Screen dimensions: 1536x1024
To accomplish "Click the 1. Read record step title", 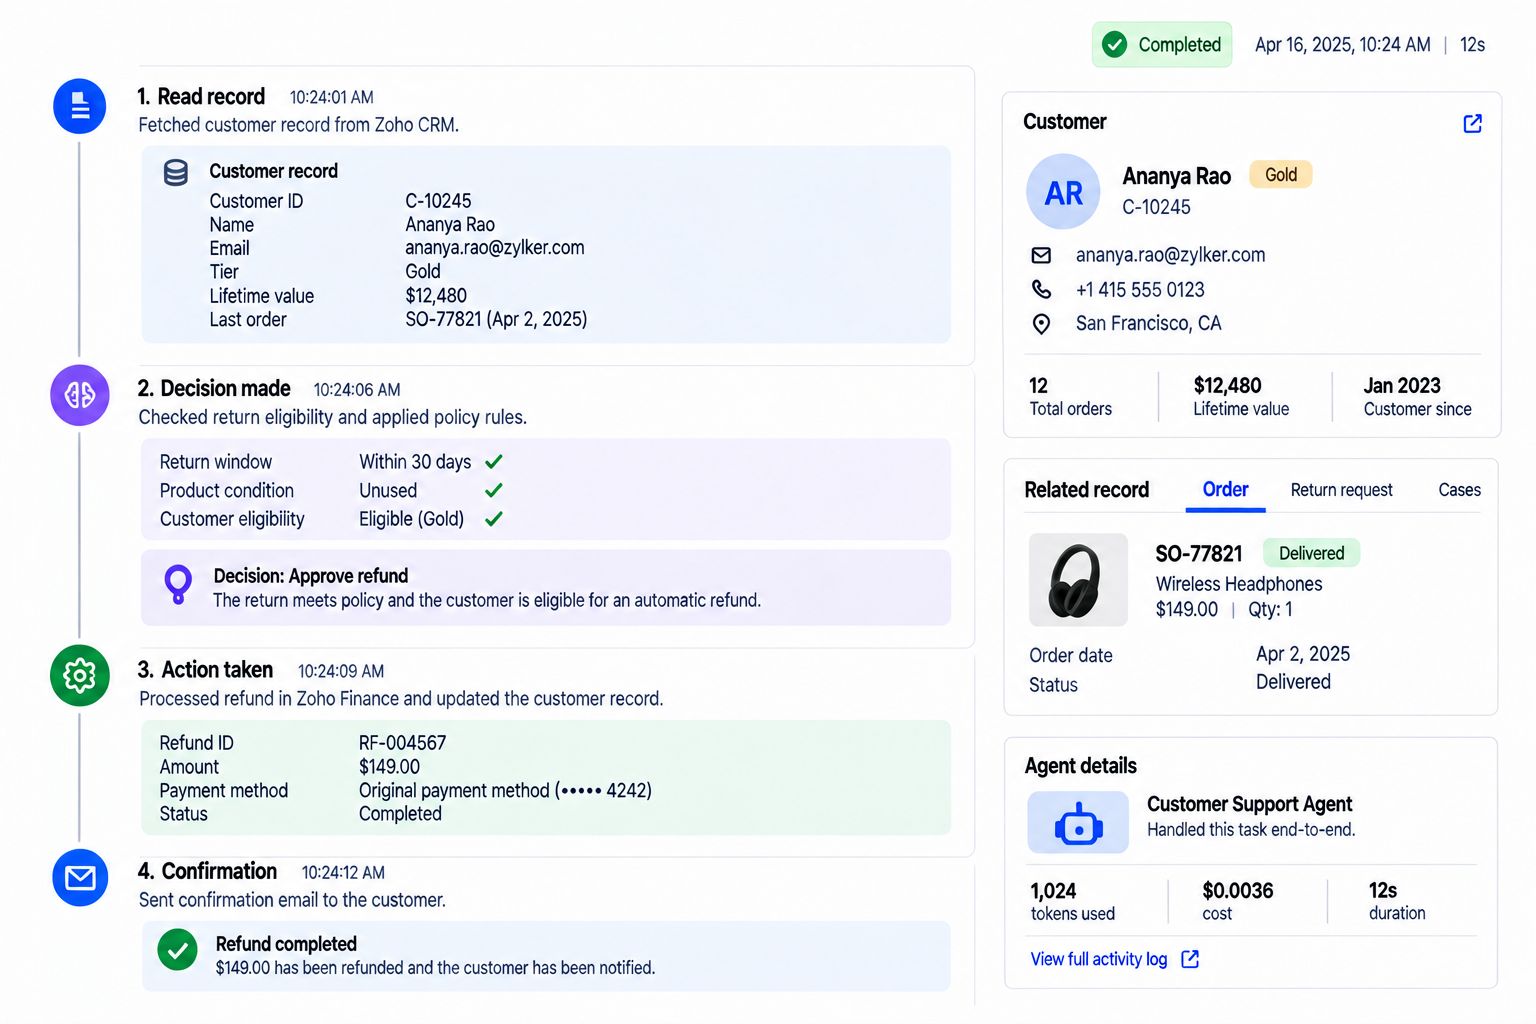I will point(201,97).
